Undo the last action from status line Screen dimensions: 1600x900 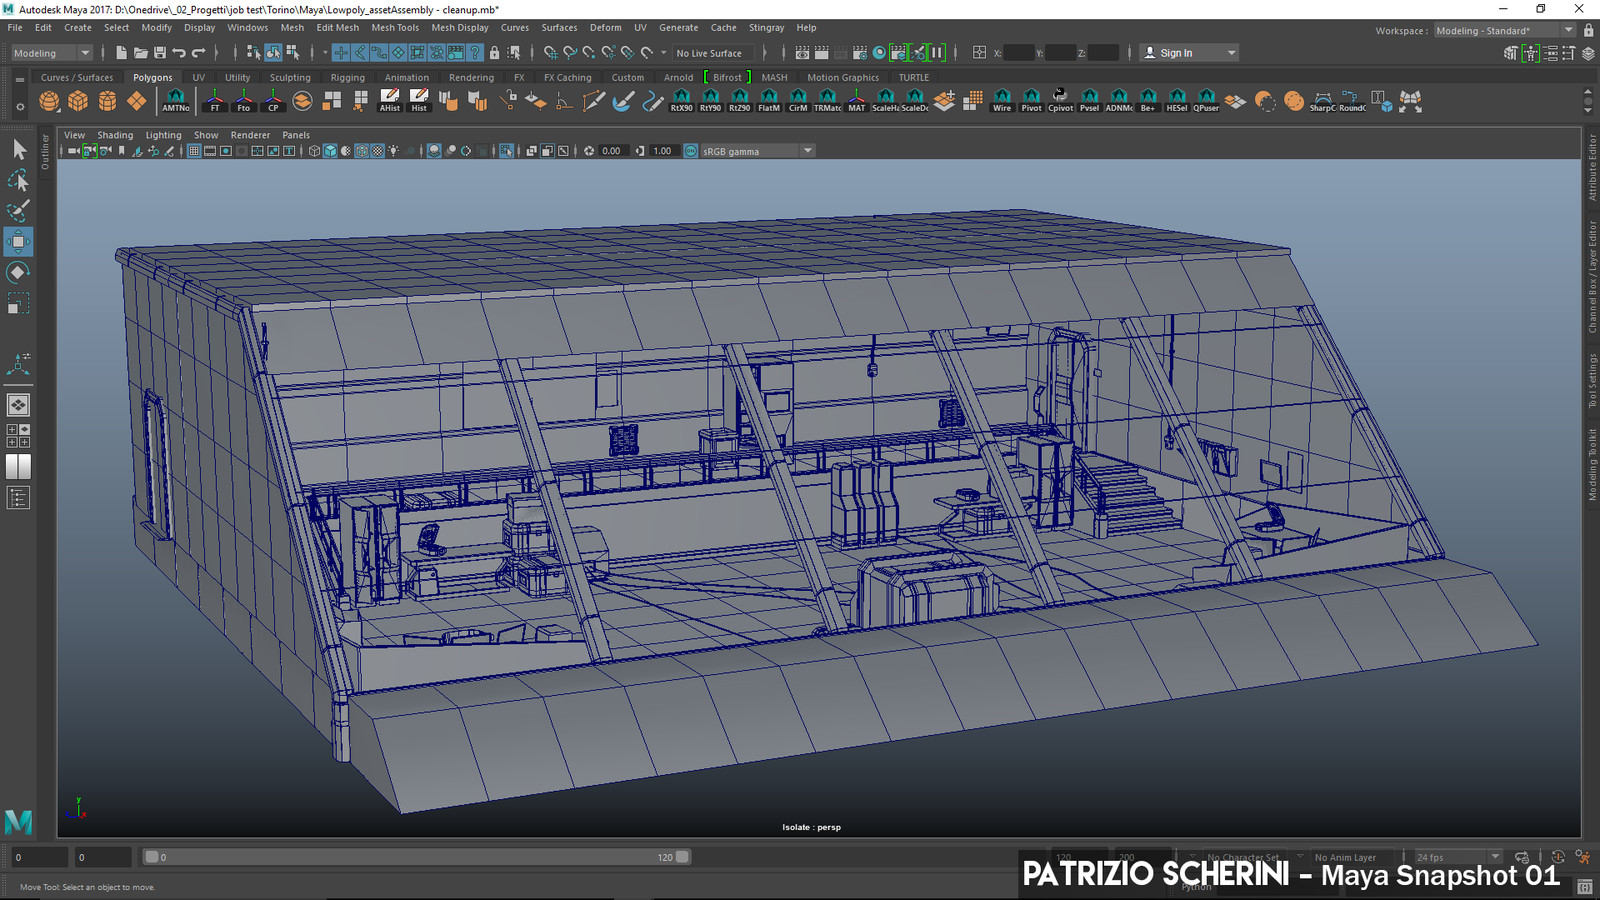coord(179,53)
